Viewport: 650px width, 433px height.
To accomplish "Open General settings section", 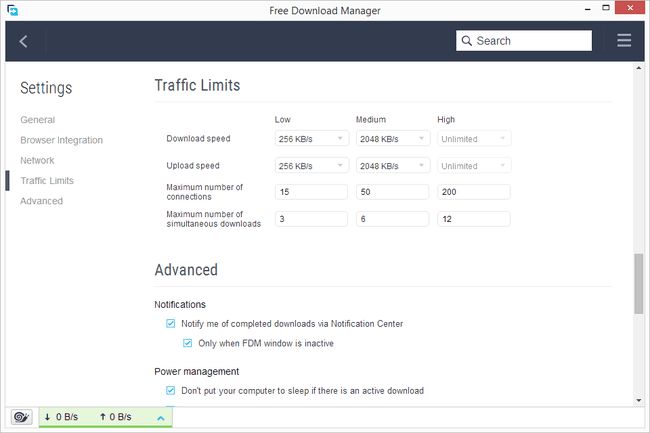I will coord(38,120).
